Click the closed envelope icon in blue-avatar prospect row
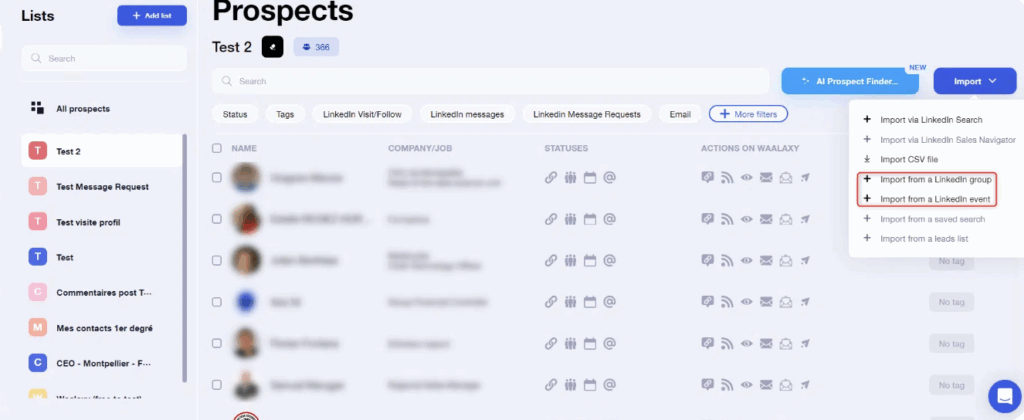 tap(766, 302)
